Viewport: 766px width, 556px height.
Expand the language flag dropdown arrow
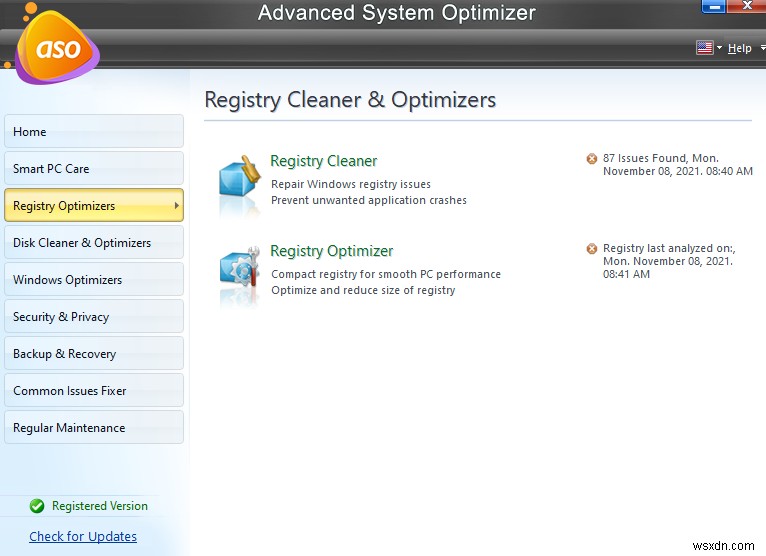(x=719, y=48)
